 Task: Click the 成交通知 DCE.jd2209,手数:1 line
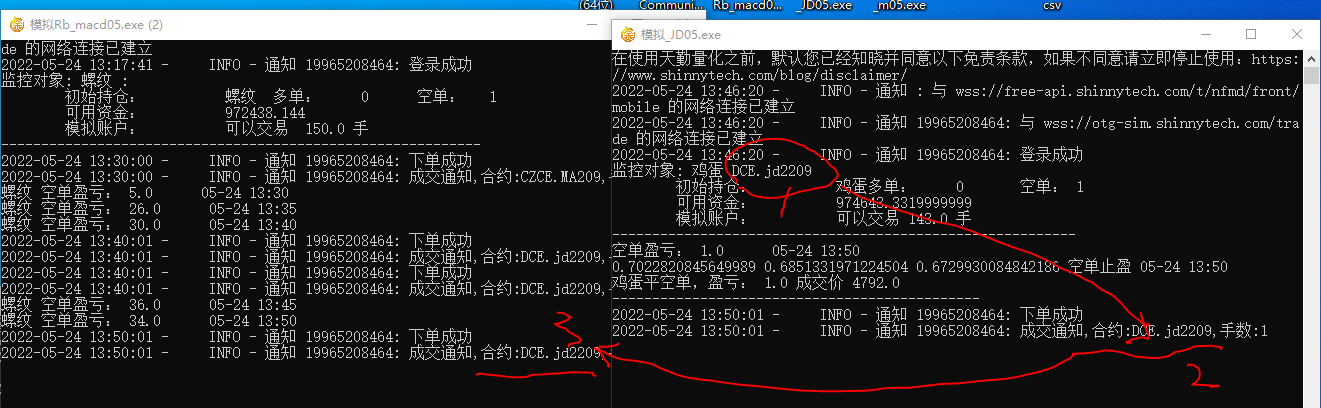click(940, 330)
